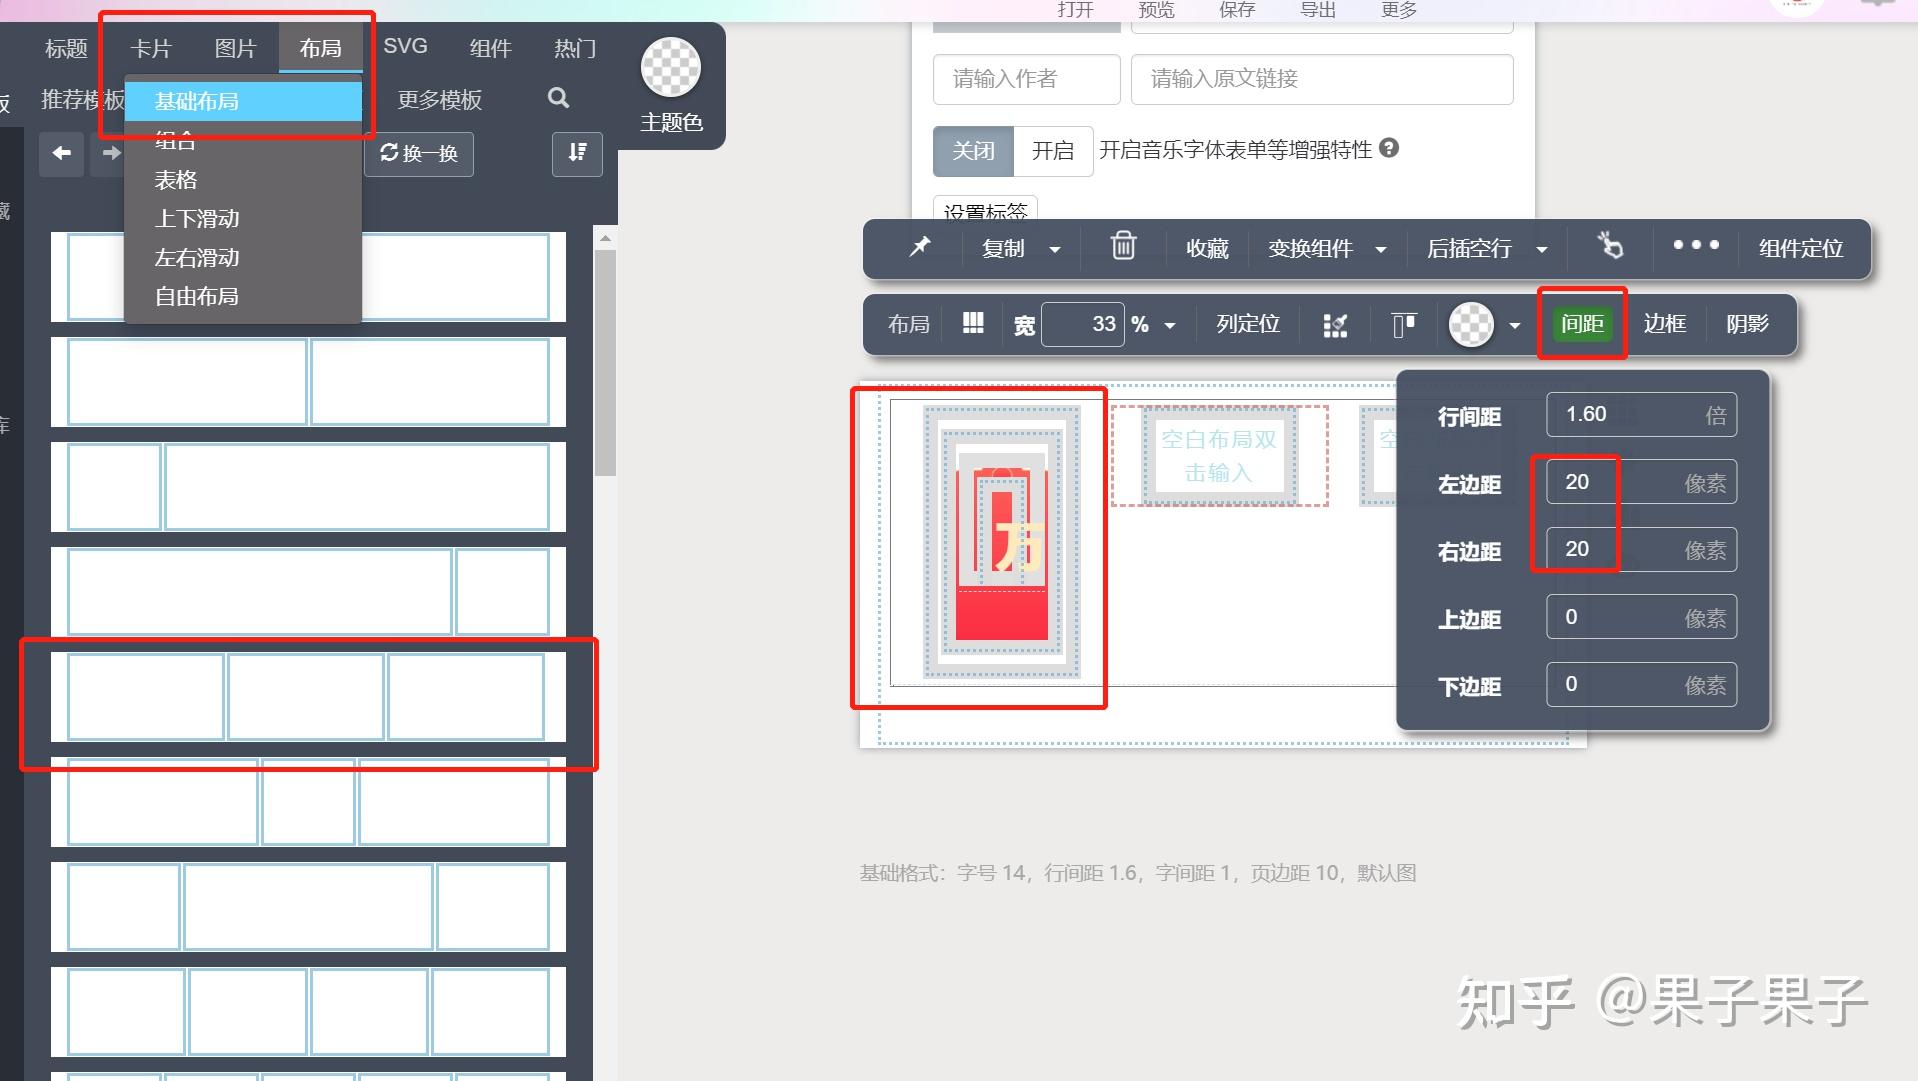The width and height of the screenshot is (1918, 1081).
Task: Click the back arrow button
Action: coord(62,153)
